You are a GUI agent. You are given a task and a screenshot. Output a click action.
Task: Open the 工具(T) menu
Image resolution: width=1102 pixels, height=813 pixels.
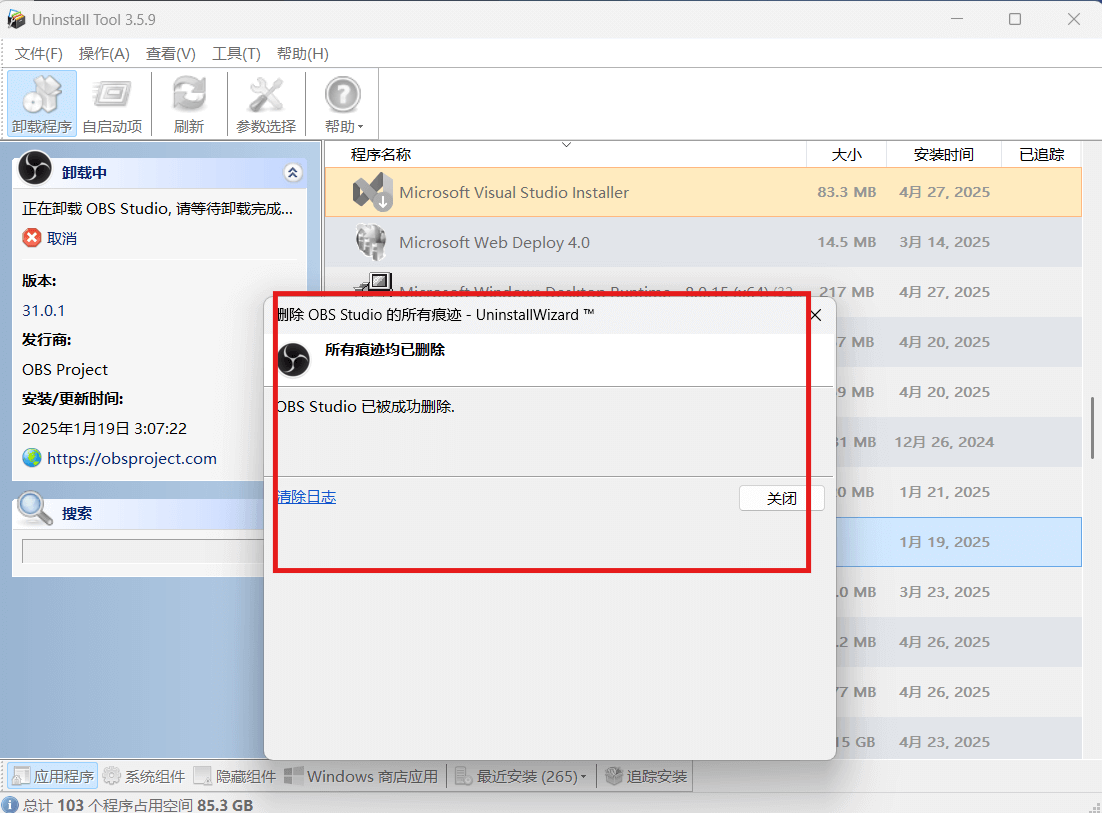coord(236,54)
